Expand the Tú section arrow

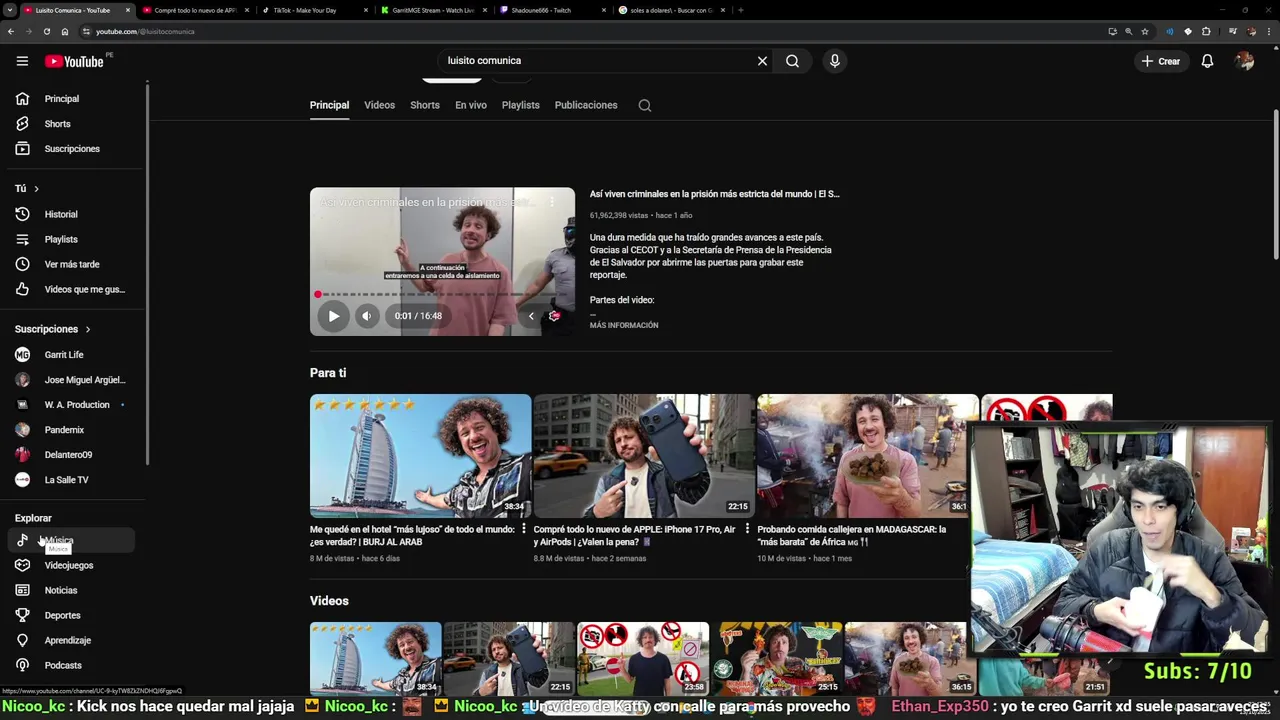[x=37, y=189]
